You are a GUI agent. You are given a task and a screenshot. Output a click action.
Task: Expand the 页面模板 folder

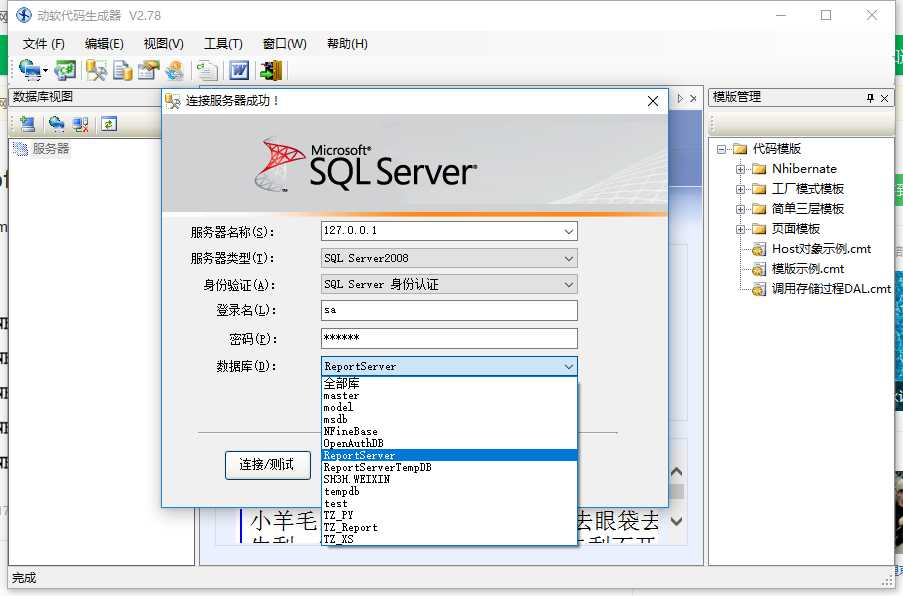tap(741, 229)
